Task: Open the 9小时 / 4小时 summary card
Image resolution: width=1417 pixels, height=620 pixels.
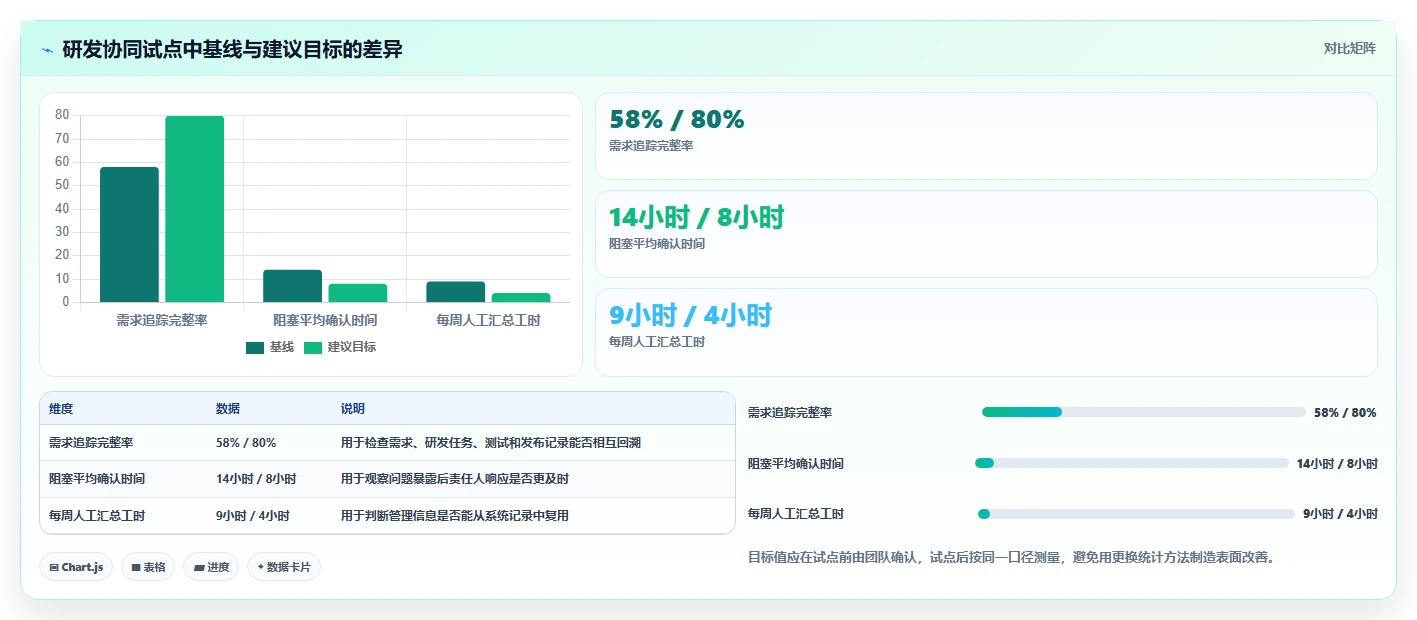Action: click(x=986, y=332)
